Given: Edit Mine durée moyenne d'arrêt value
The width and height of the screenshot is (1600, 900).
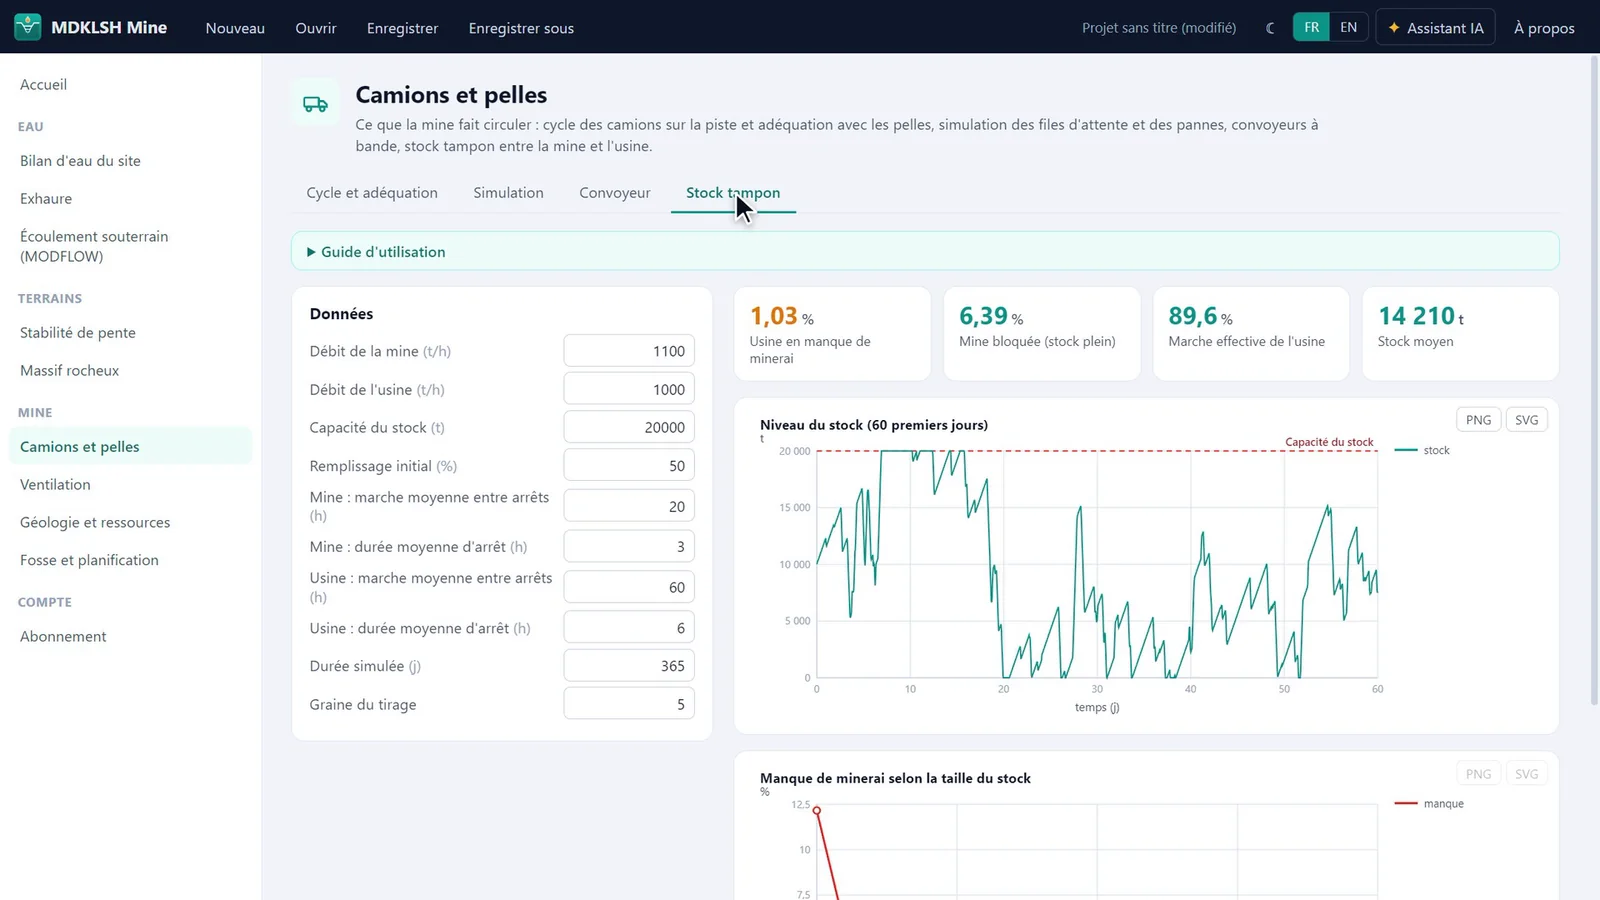Looking at the screenshot, I should [x=629, y=547].
